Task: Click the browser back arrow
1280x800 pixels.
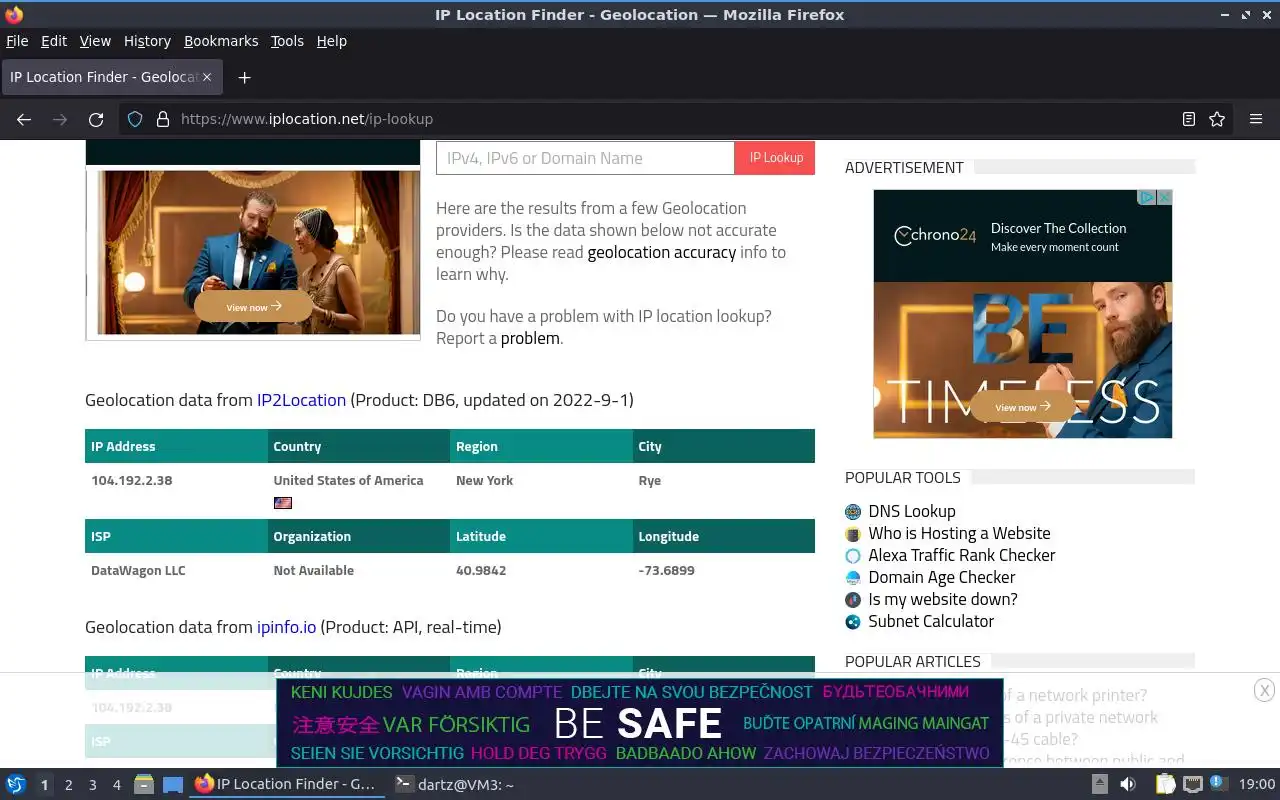Action: (x=24, y=119)
